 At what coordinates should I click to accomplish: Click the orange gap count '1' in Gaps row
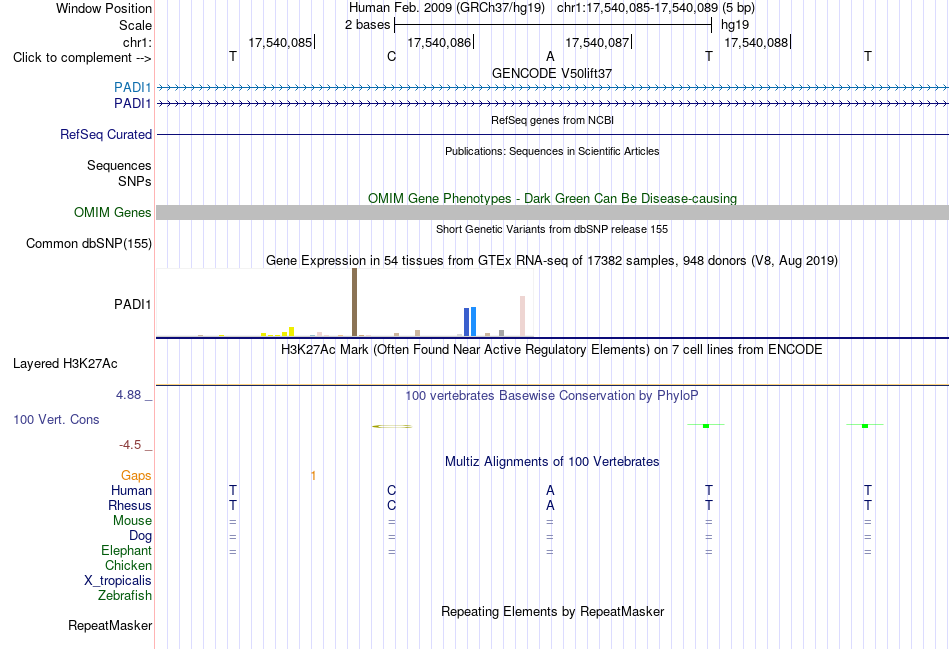click(313, 476)
